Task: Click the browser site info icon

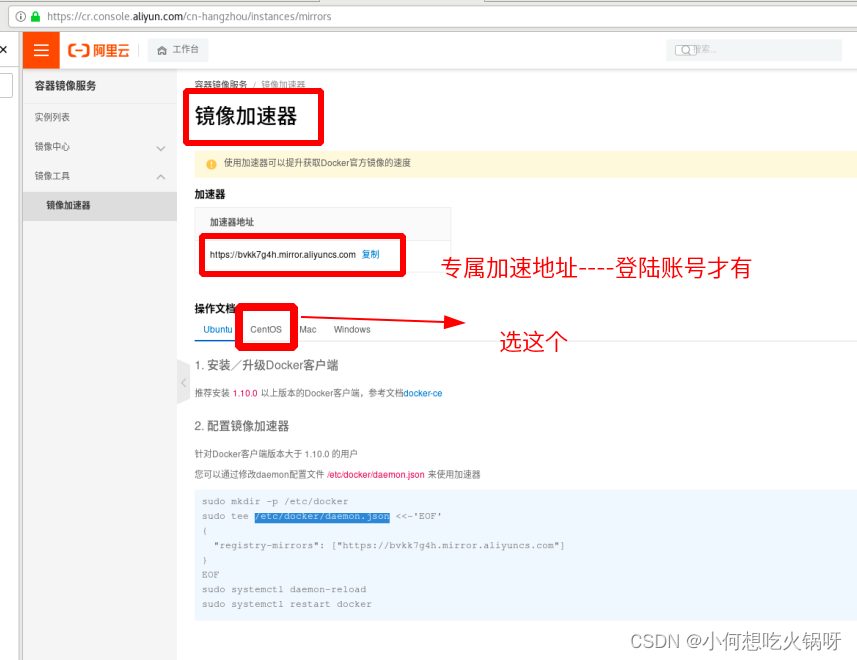Action: [x=20, y=16]
